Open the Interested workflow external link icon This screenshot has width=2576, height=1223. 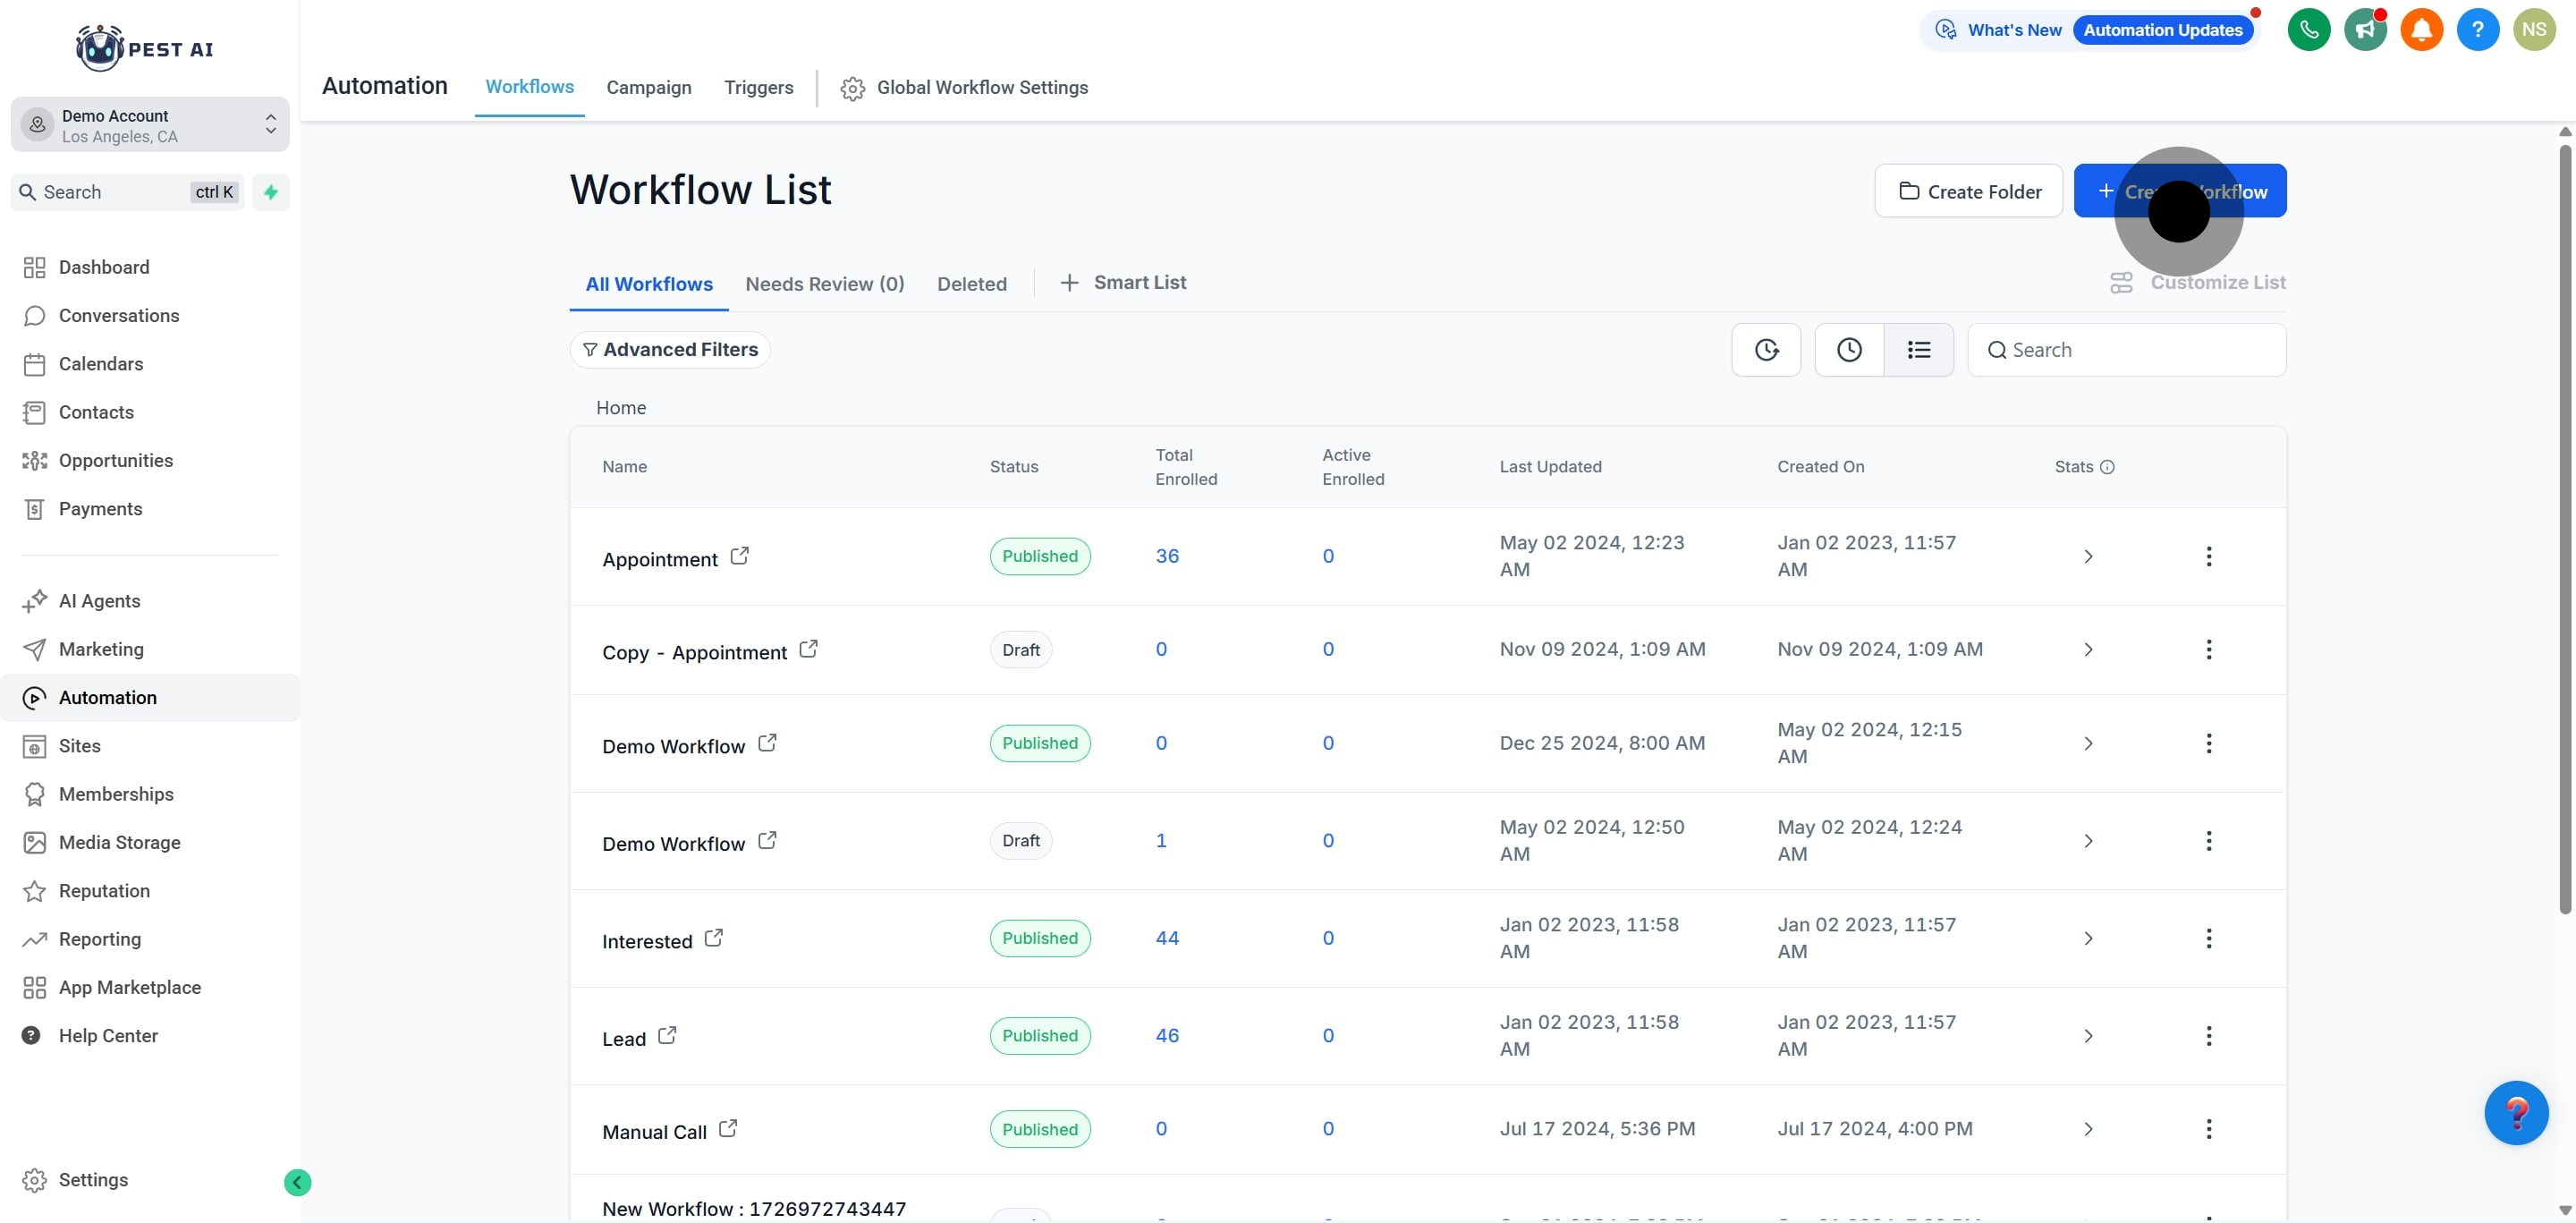714,938
